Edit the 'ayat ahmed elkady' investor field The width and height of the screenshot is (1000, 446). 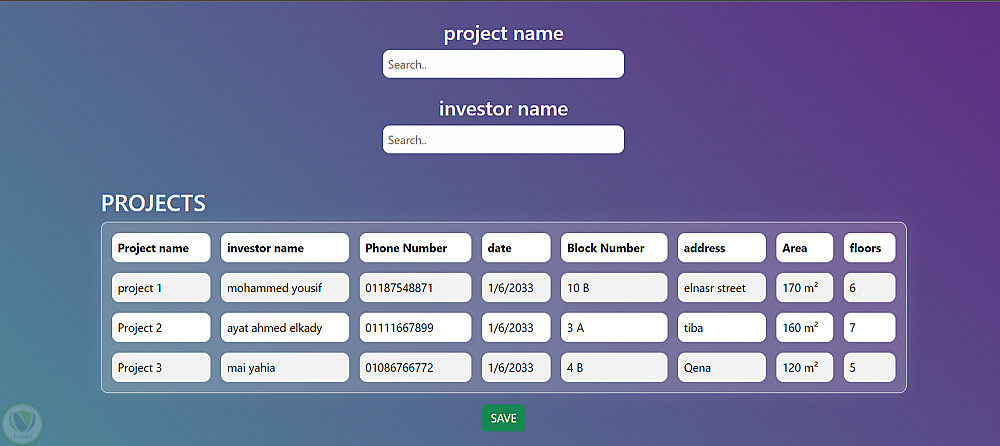[x=285, y=328]
